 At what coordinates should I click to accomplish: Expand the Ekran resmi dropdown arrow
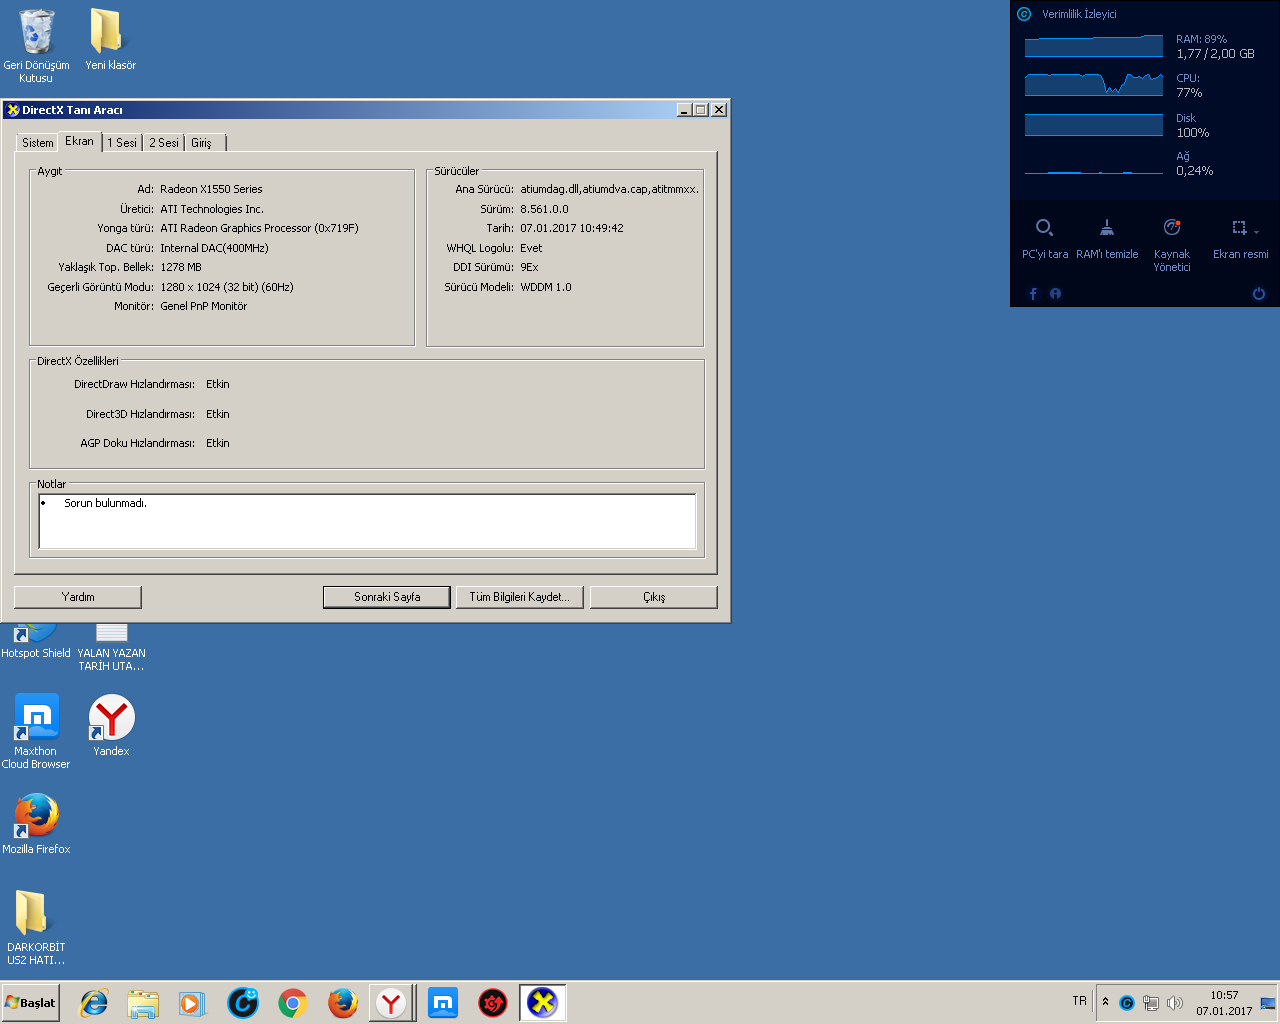[1257, 231]
